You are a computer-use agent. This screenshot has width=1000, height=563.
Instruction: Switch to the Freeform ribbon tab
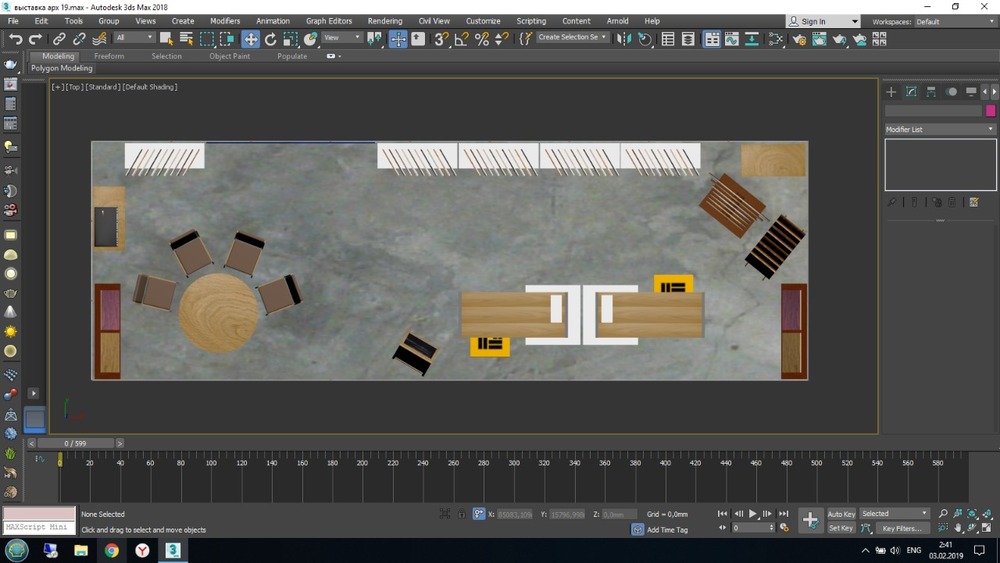(x=109, y=56)
